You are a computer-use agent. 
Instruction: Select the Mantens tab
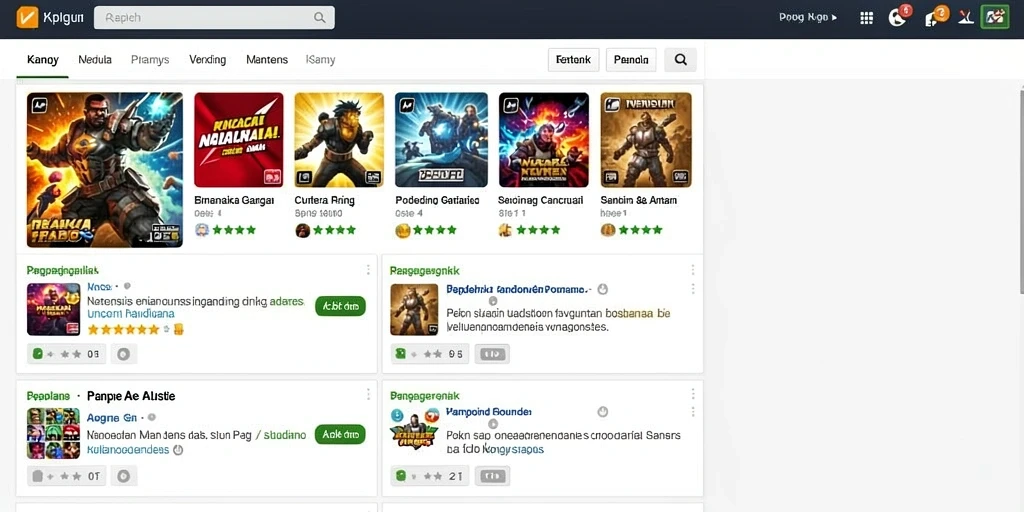point(266,59)
